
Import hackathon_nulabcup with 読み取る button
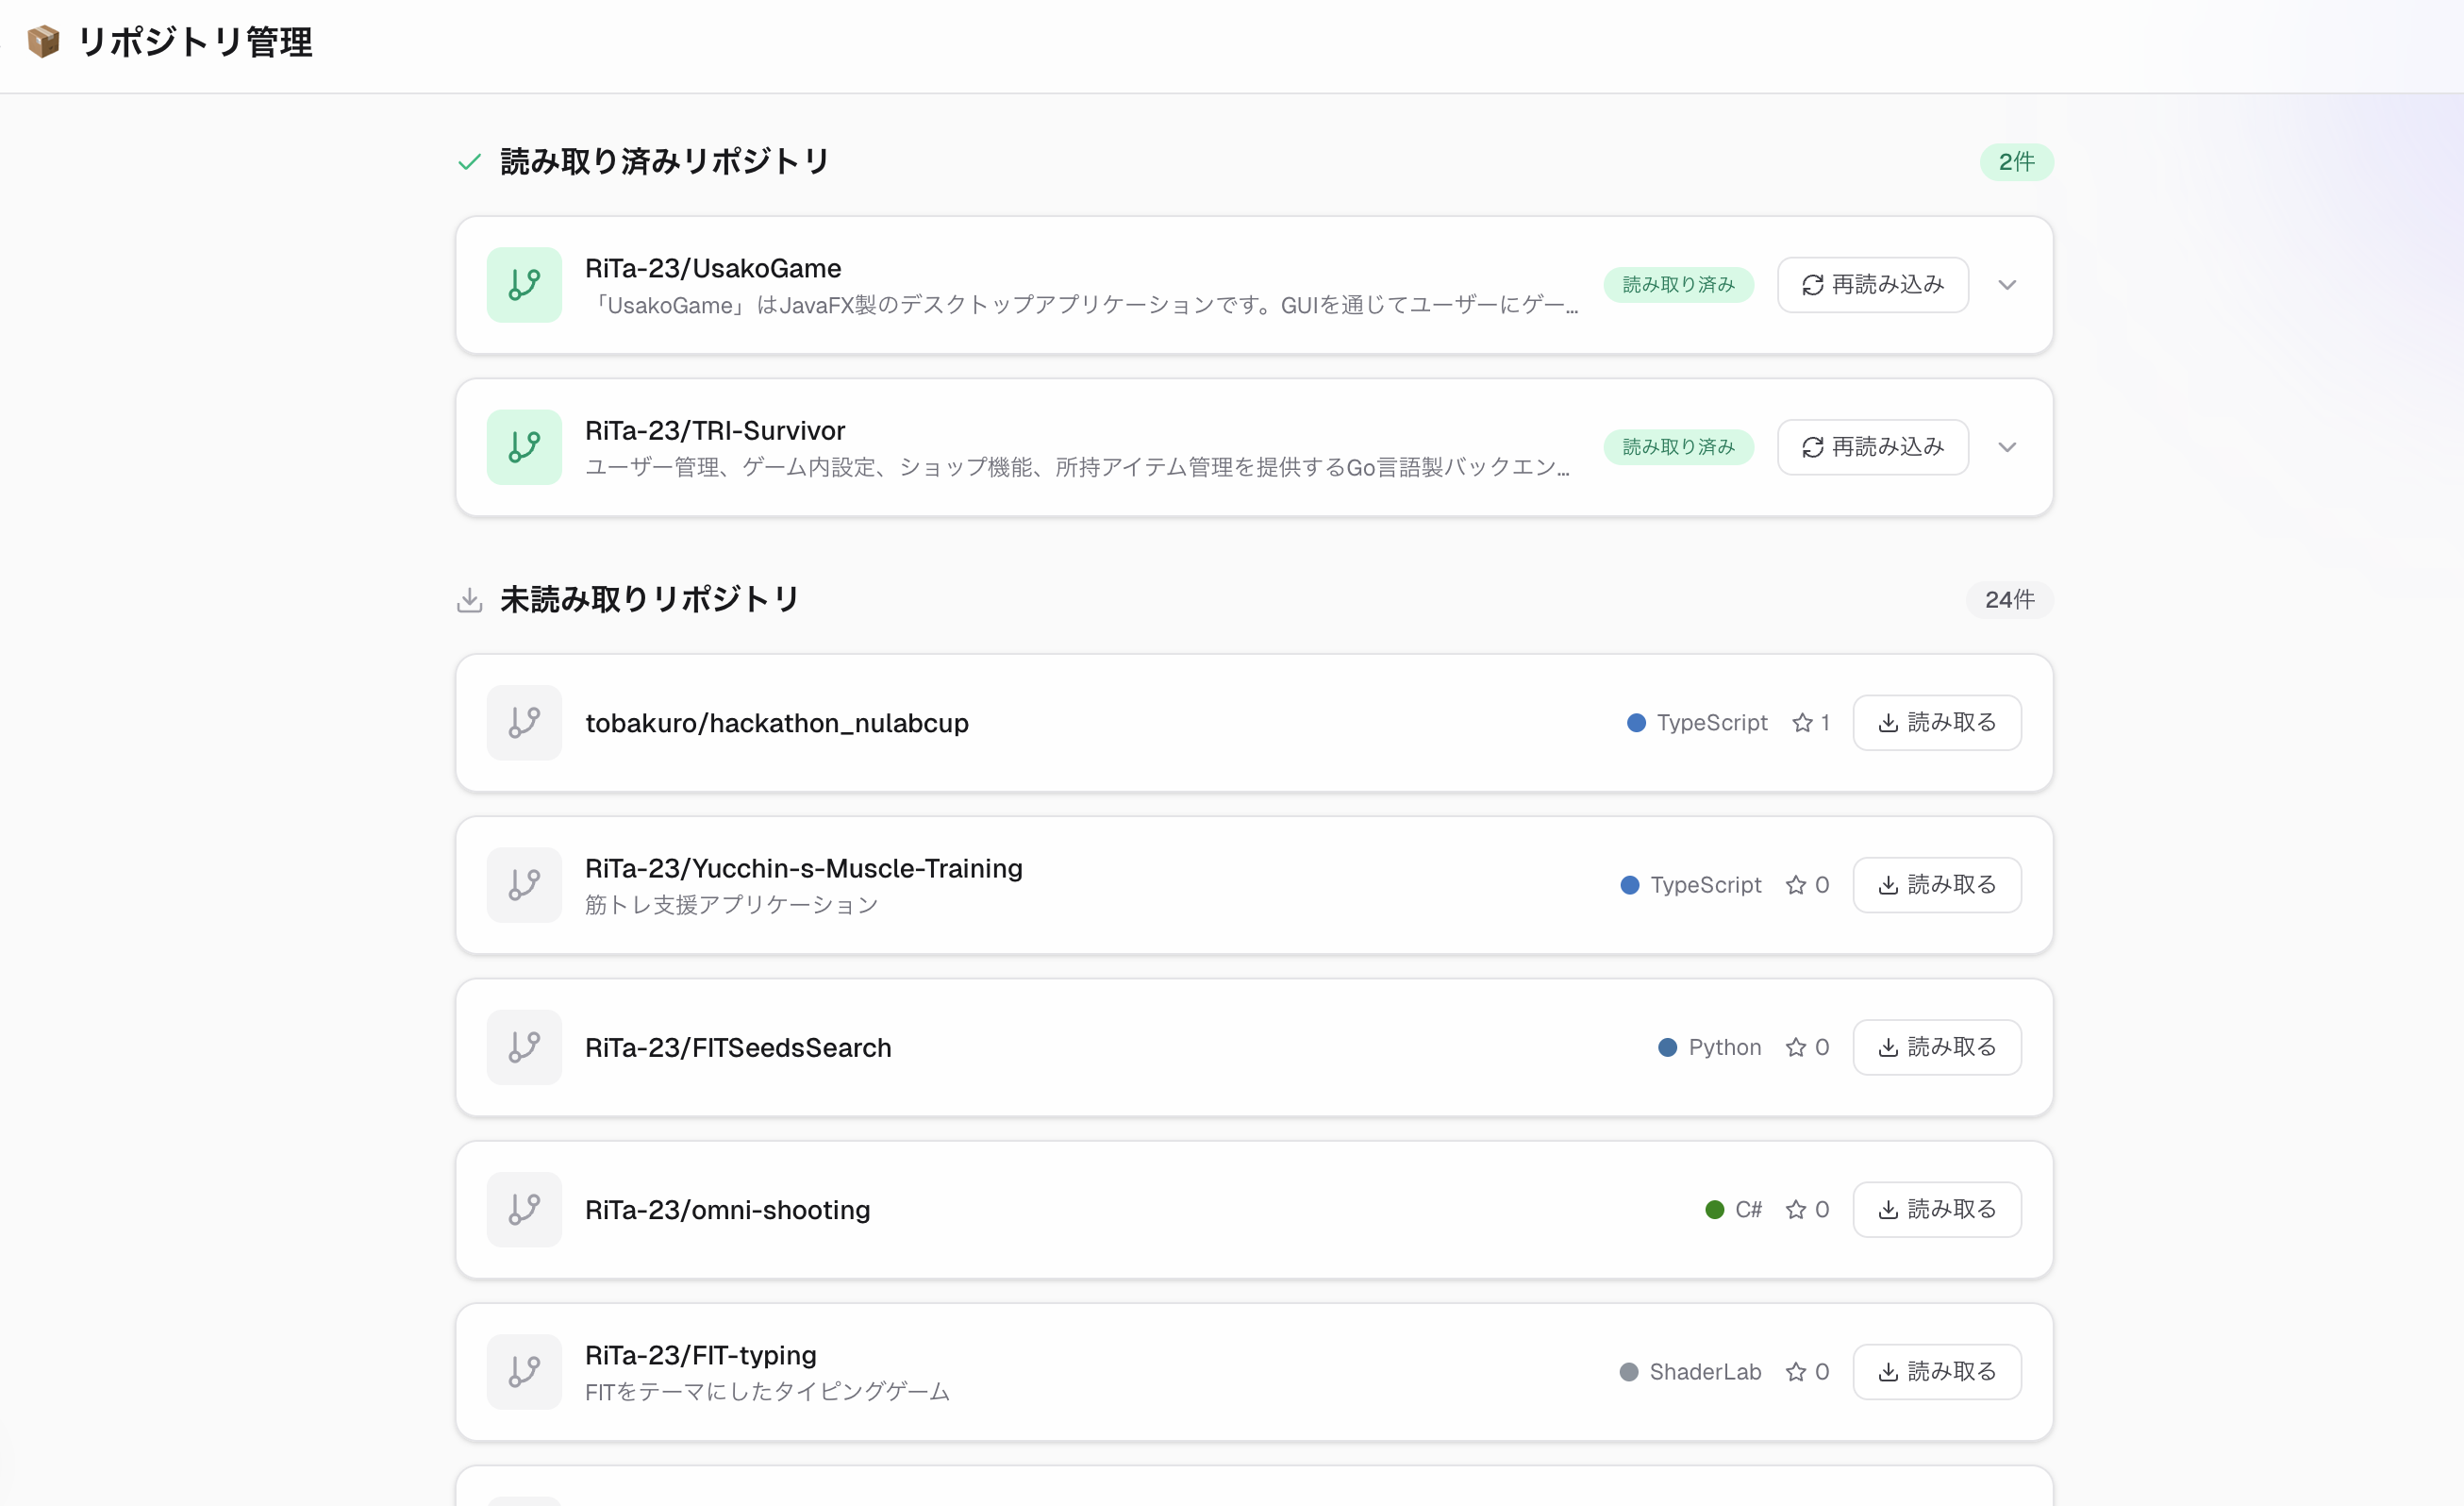(1936, 722)
